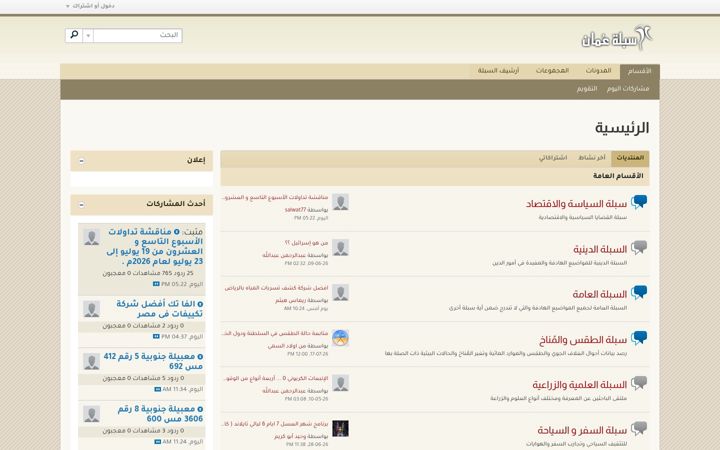Open the دخول أو اشتراك login dropdown

pyautogui.click(x=90, y=6)
